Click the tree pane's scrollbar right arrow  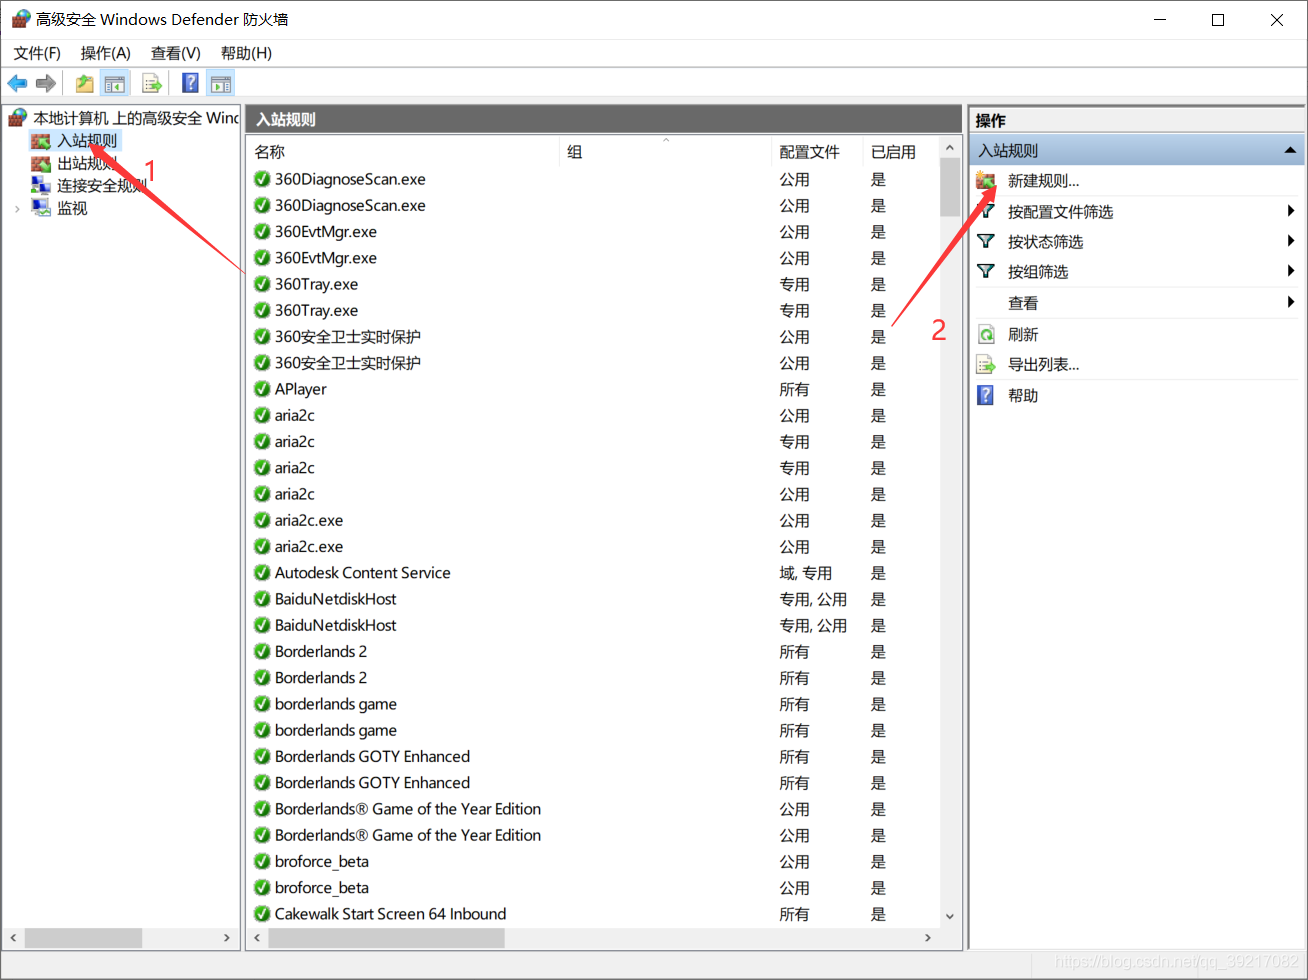coord(227,938)
